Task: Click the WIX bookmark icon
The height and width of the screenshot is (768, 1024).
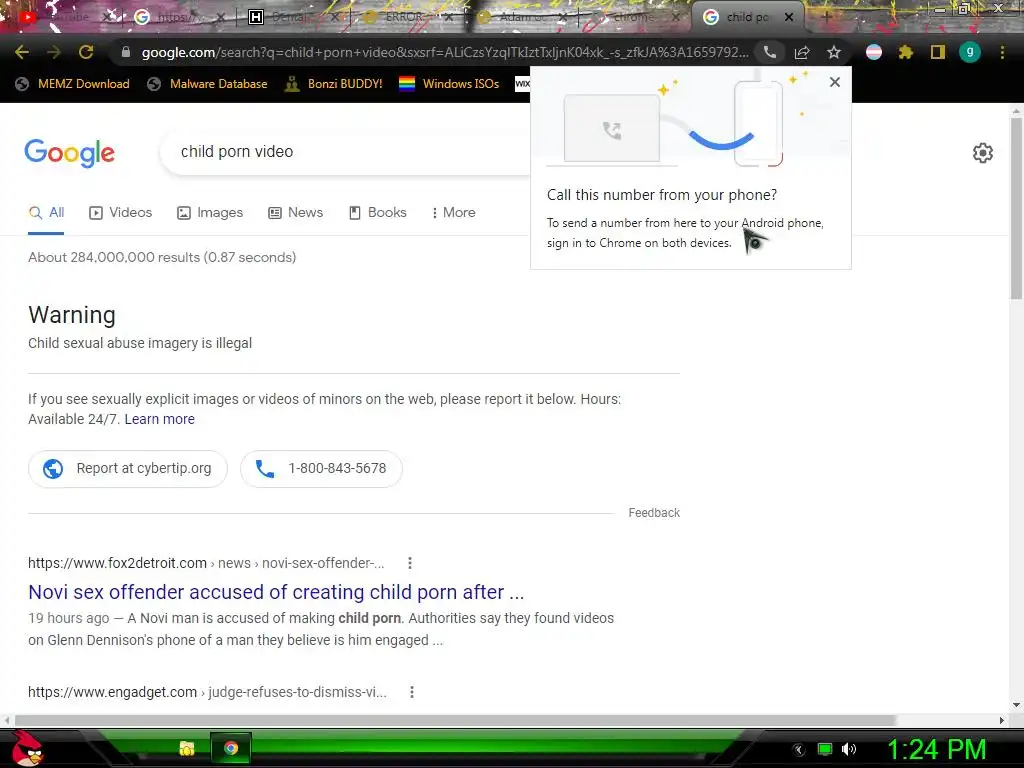Action: coord(522,84)
